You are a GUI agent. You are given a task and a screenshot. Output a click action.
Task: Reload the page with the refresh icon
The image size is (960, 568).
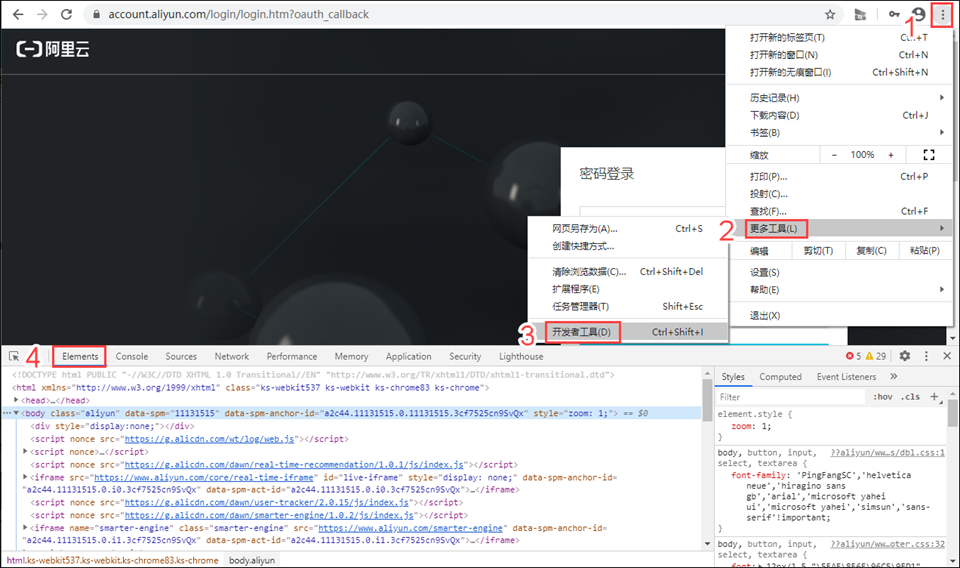[67, 15]
